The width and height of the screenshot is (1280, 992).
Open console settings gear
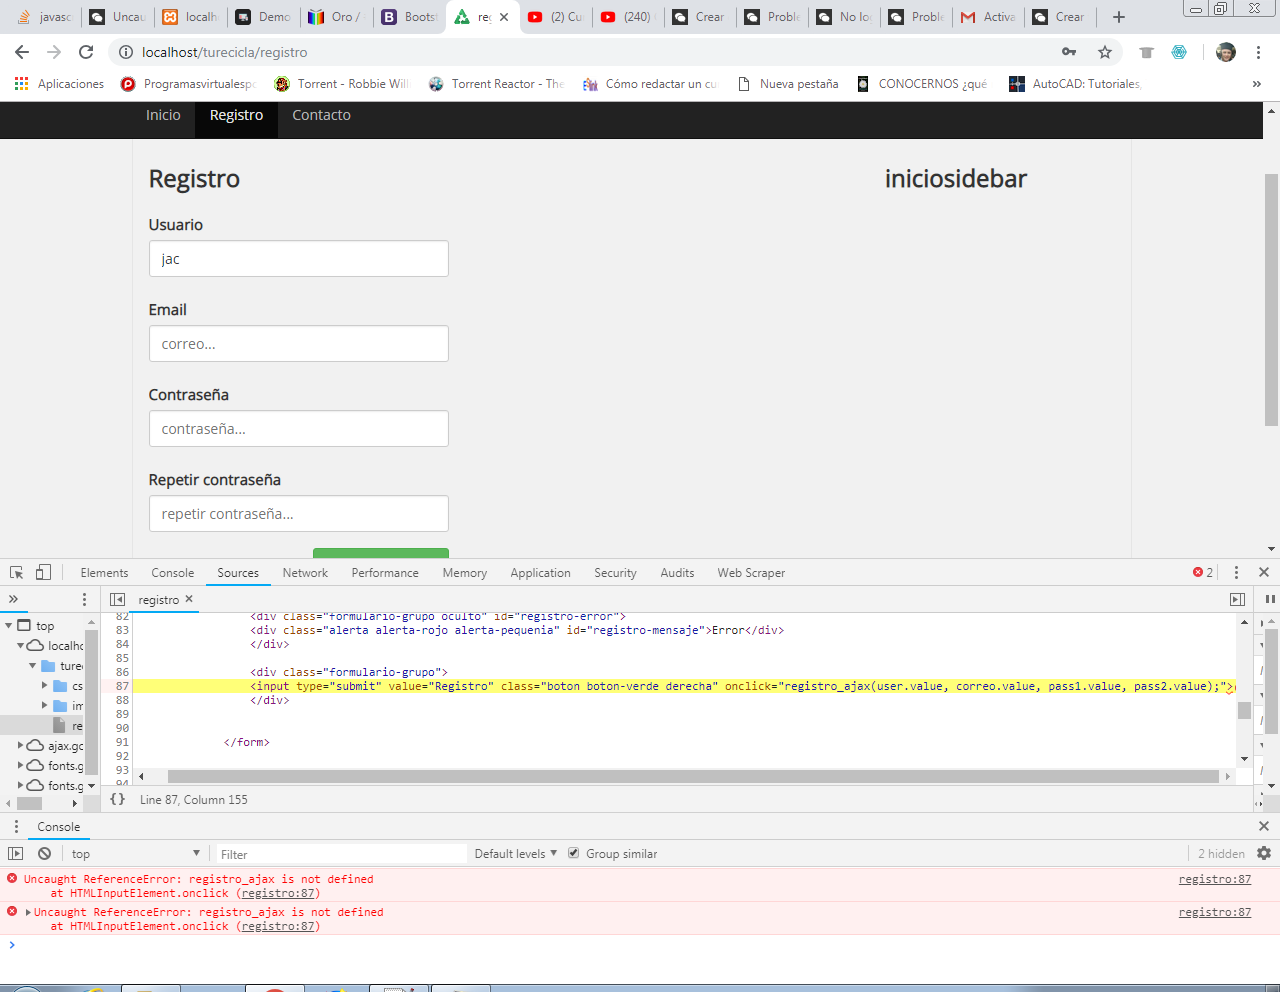(x=1264, y=854)
